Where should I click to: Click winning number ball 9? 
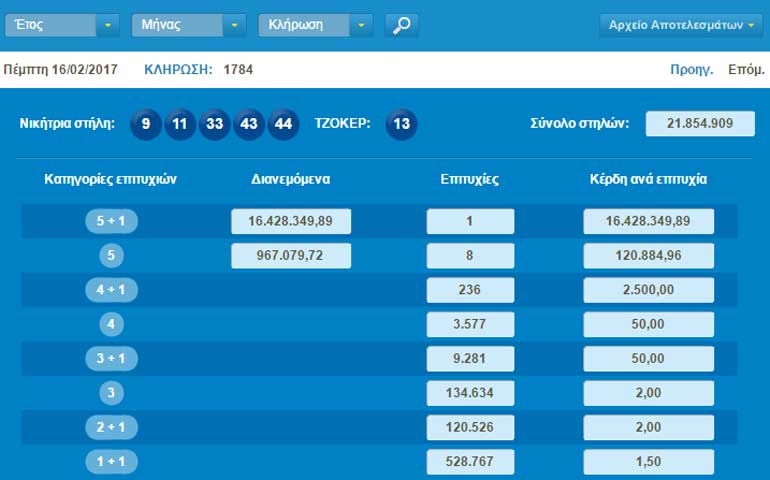146,124
